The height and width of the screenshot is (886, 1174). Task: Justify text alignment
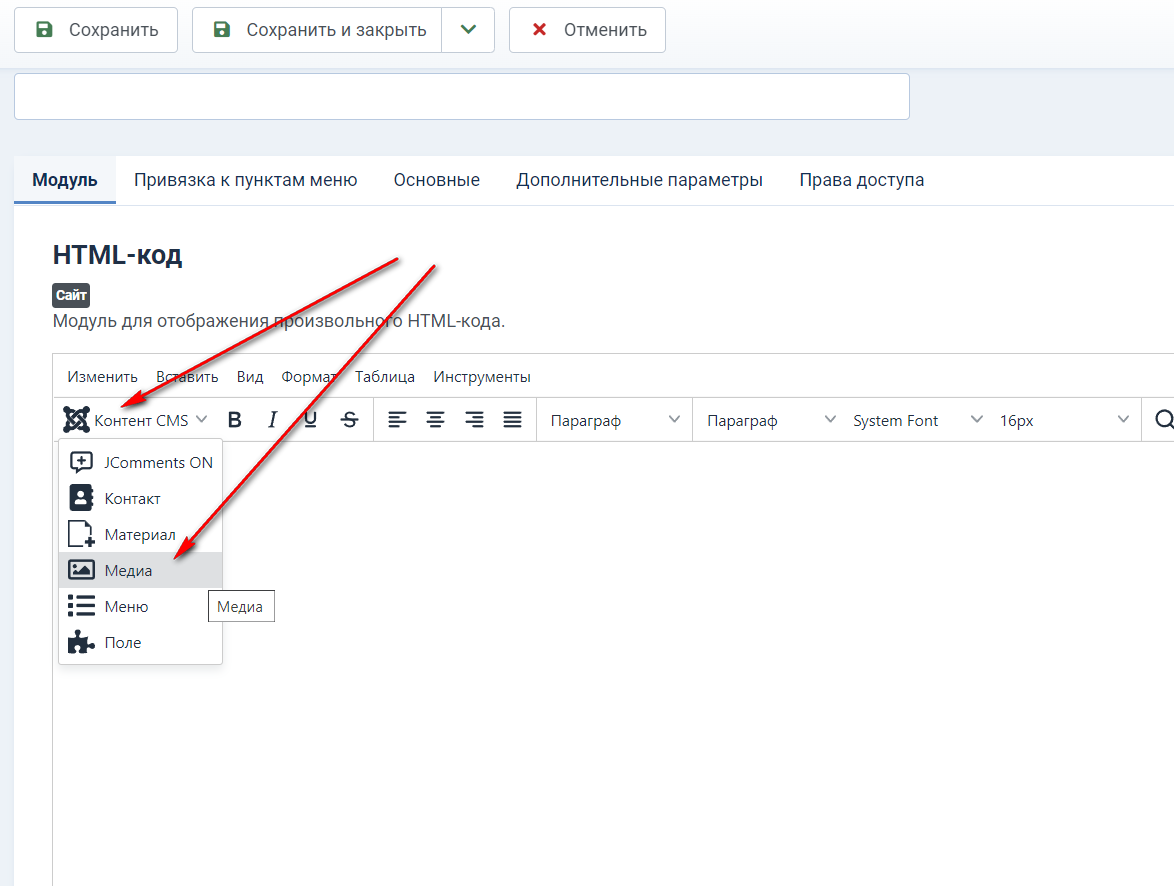point(512,420)
